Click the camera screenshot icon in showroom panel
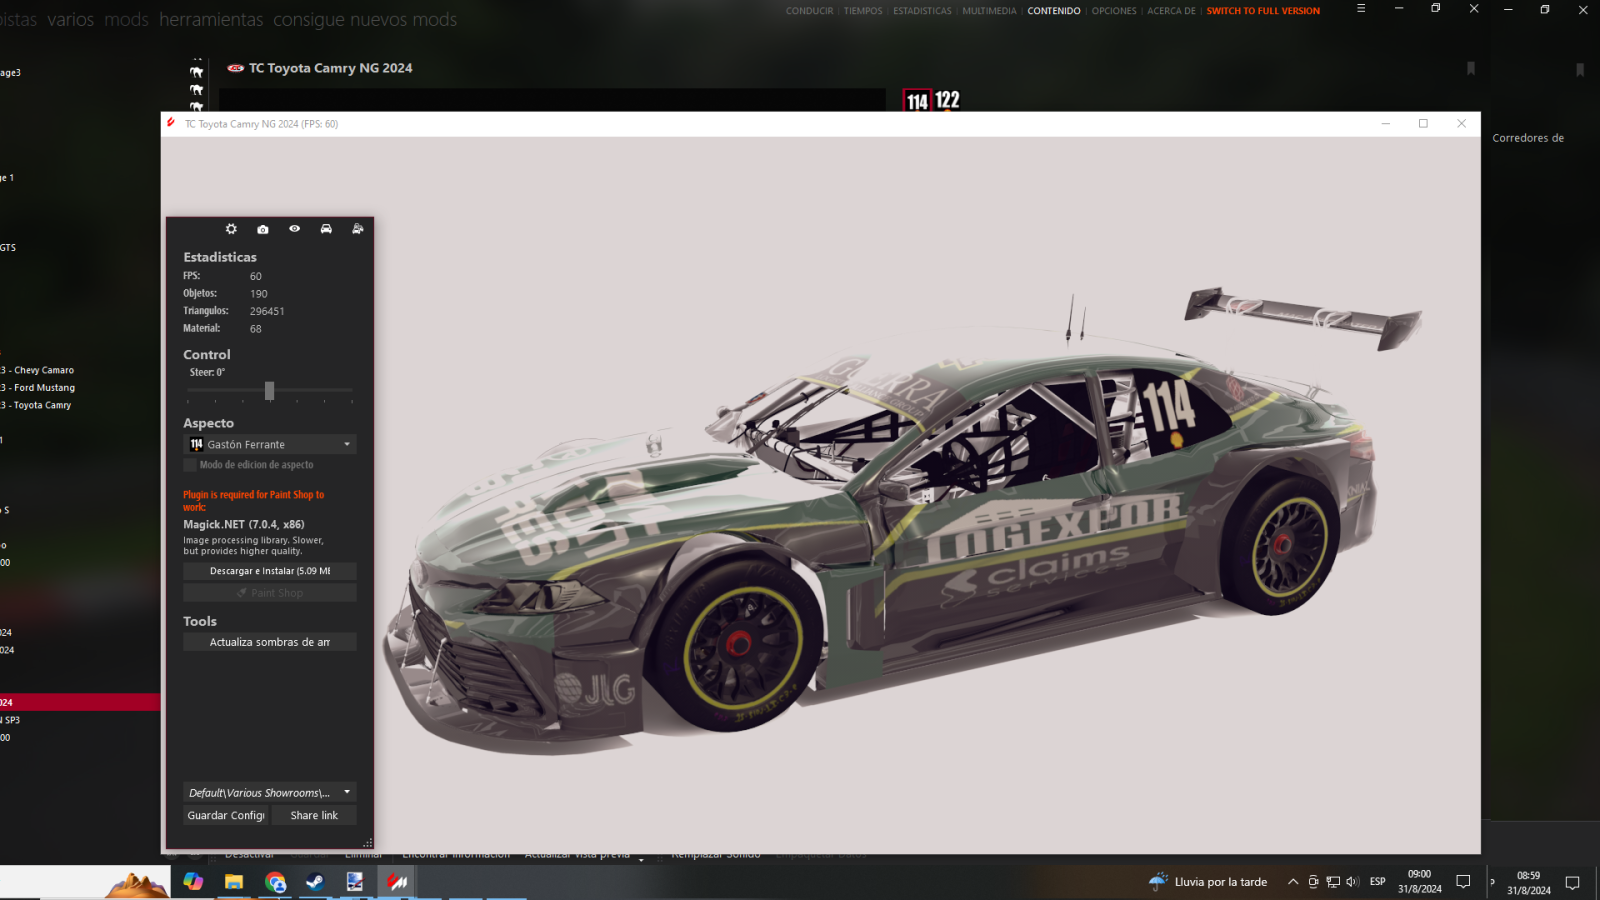This screenshot has width=1600, height=900. pos(263,229)
